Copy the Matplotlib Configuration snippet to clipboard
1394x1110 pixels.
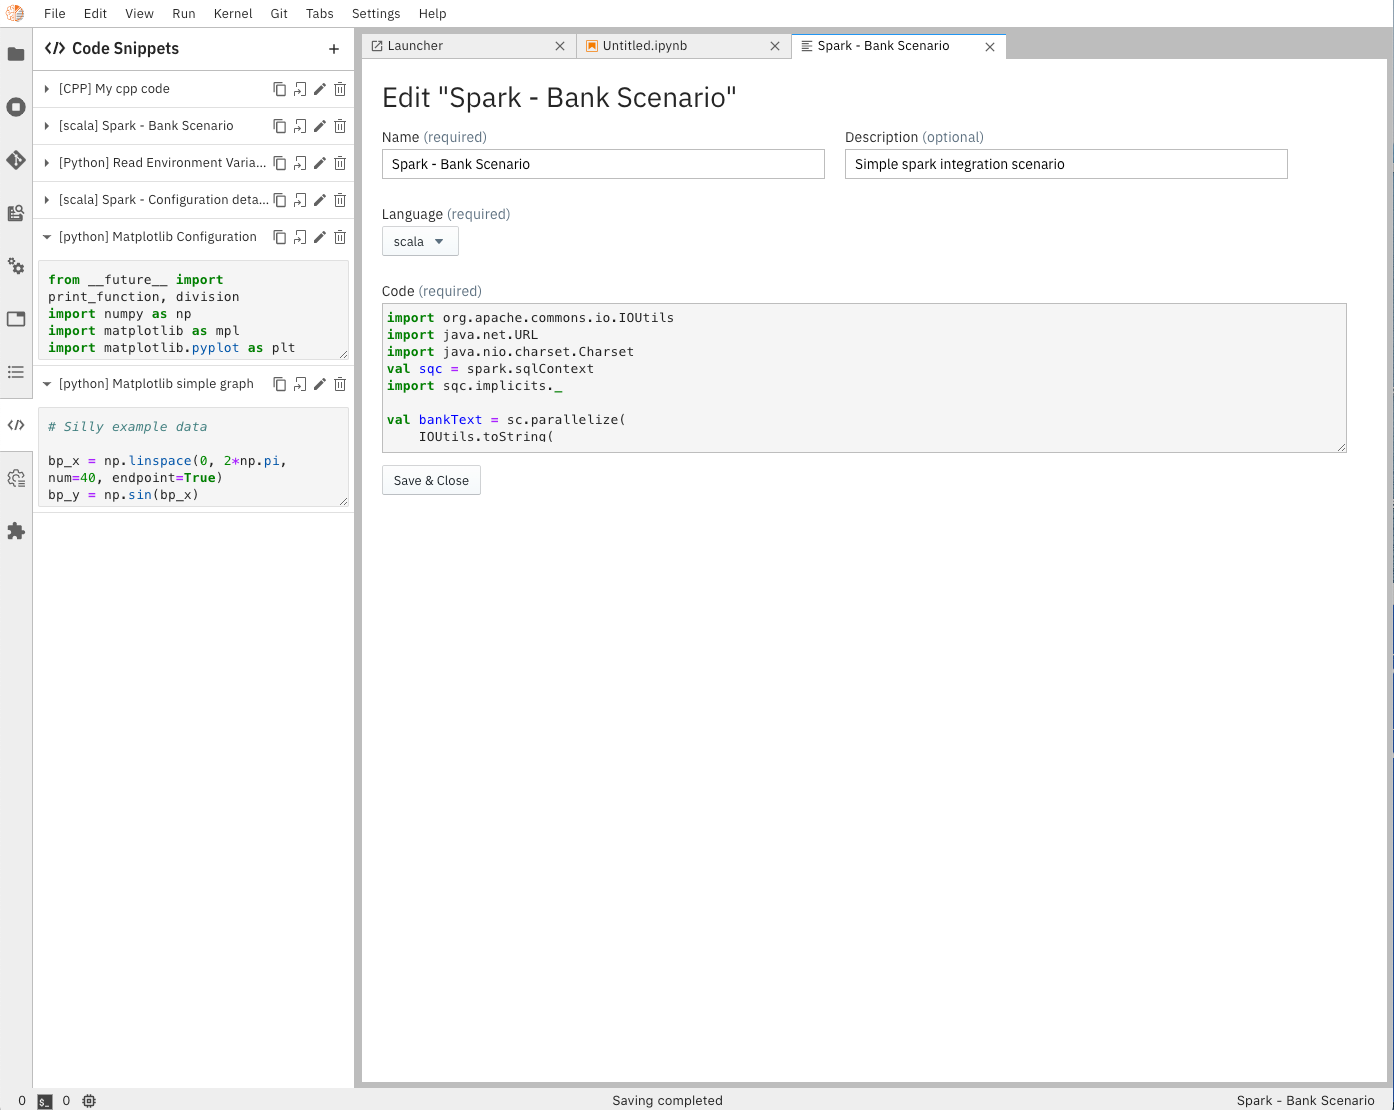pyautogui.click(x=280, y=237)
